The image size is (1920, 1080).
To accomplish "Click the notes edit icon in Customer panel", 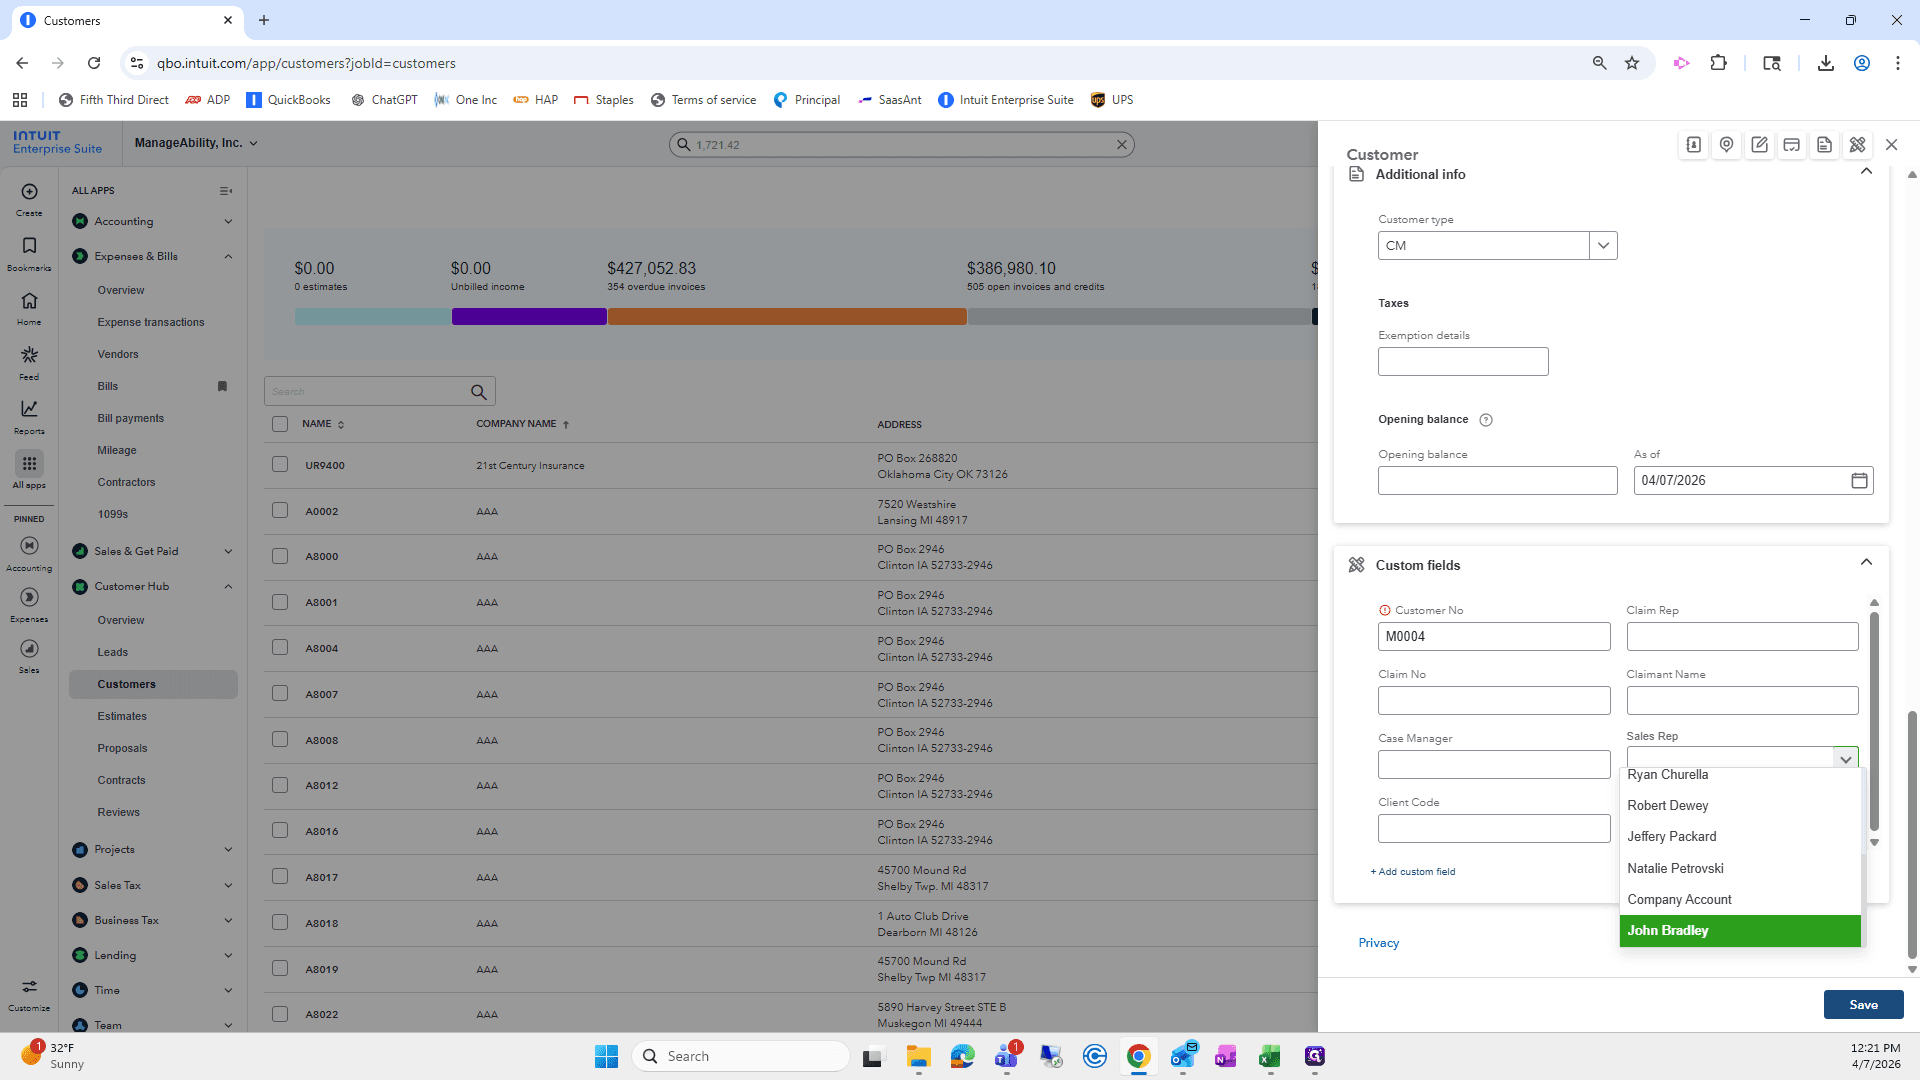I will click(1759, 145).
